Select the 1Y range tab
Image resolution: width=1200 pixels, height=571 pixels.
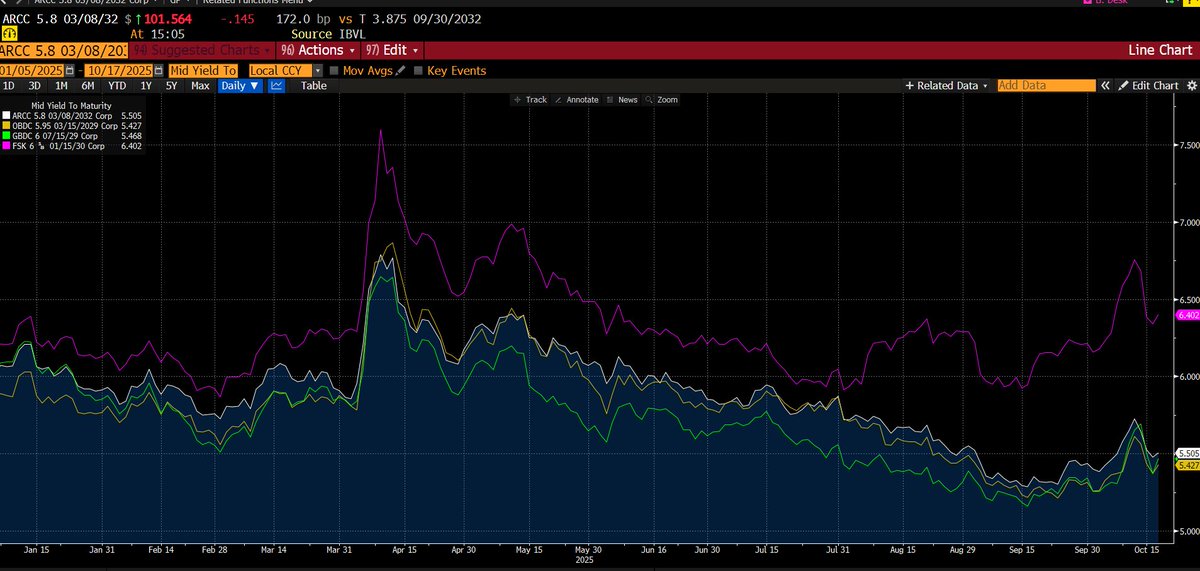pos(146,86)
